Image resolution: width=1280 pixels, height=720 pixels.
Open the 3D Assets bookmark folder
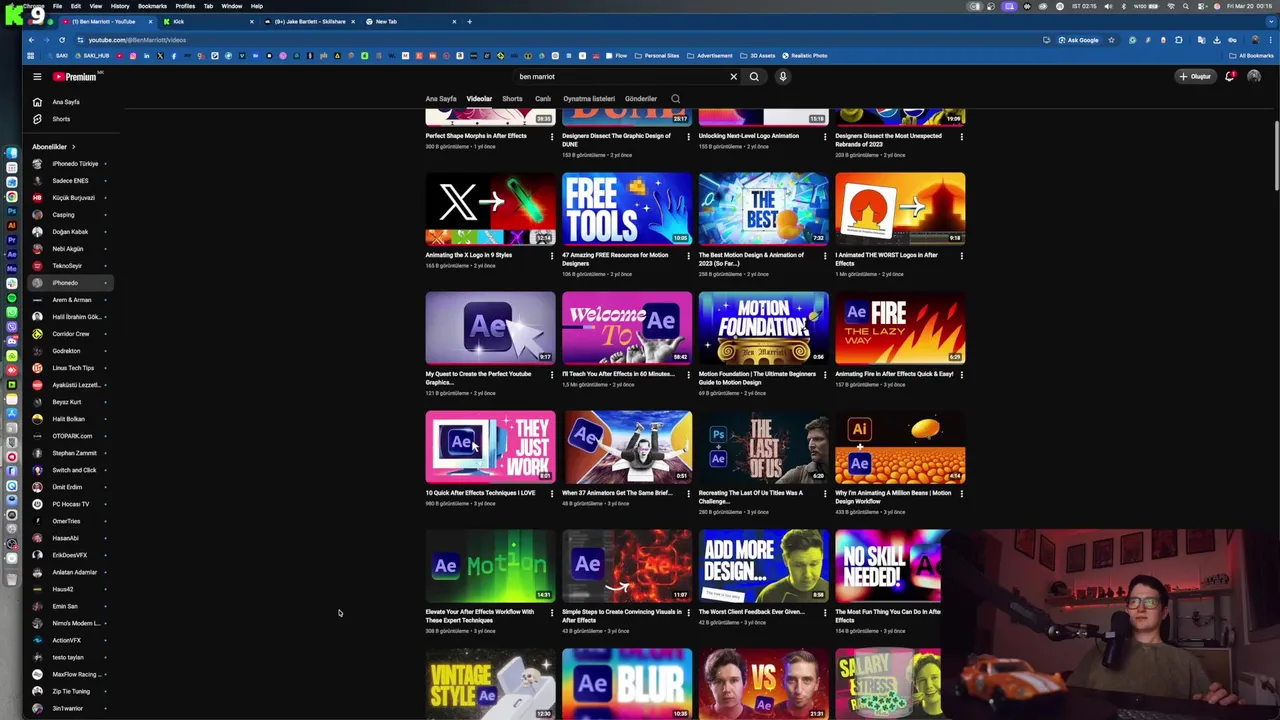pos(758,56)
